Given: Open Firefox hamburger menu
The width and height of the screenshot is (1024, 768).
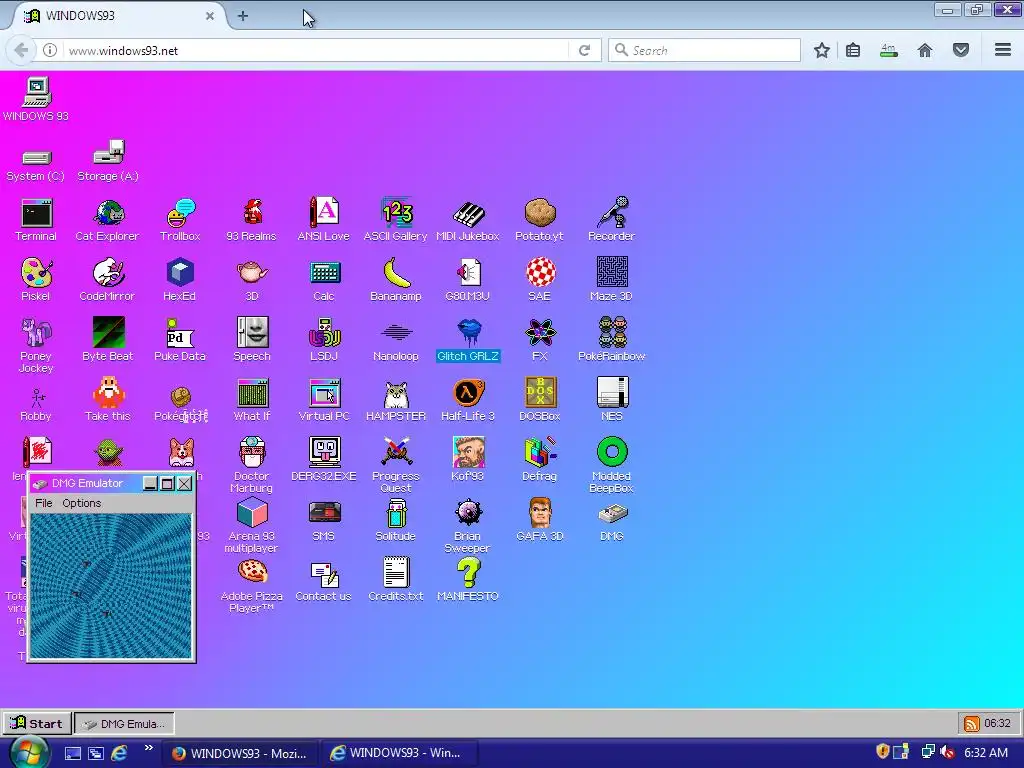Looking at the screenshot, I should [1003, 50].
